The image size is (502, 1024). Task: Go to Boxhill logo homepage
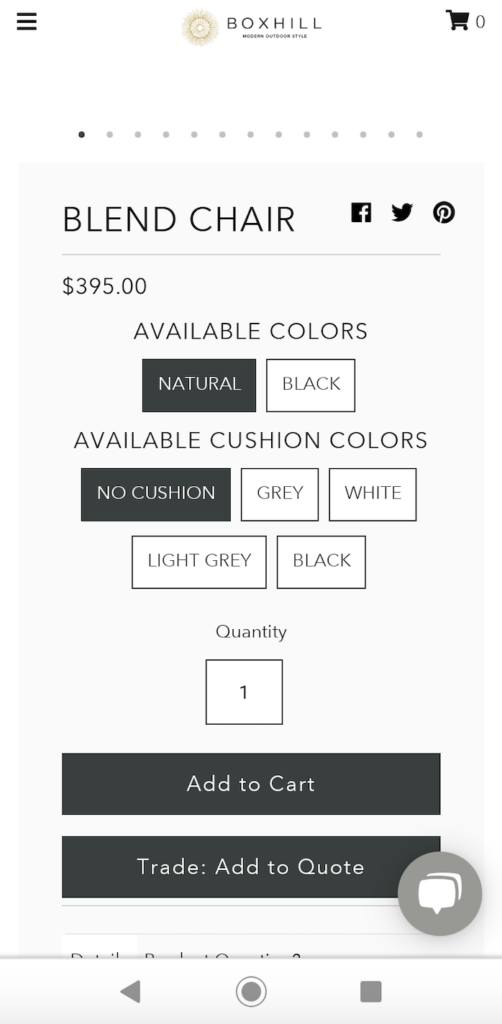(251, 27)
